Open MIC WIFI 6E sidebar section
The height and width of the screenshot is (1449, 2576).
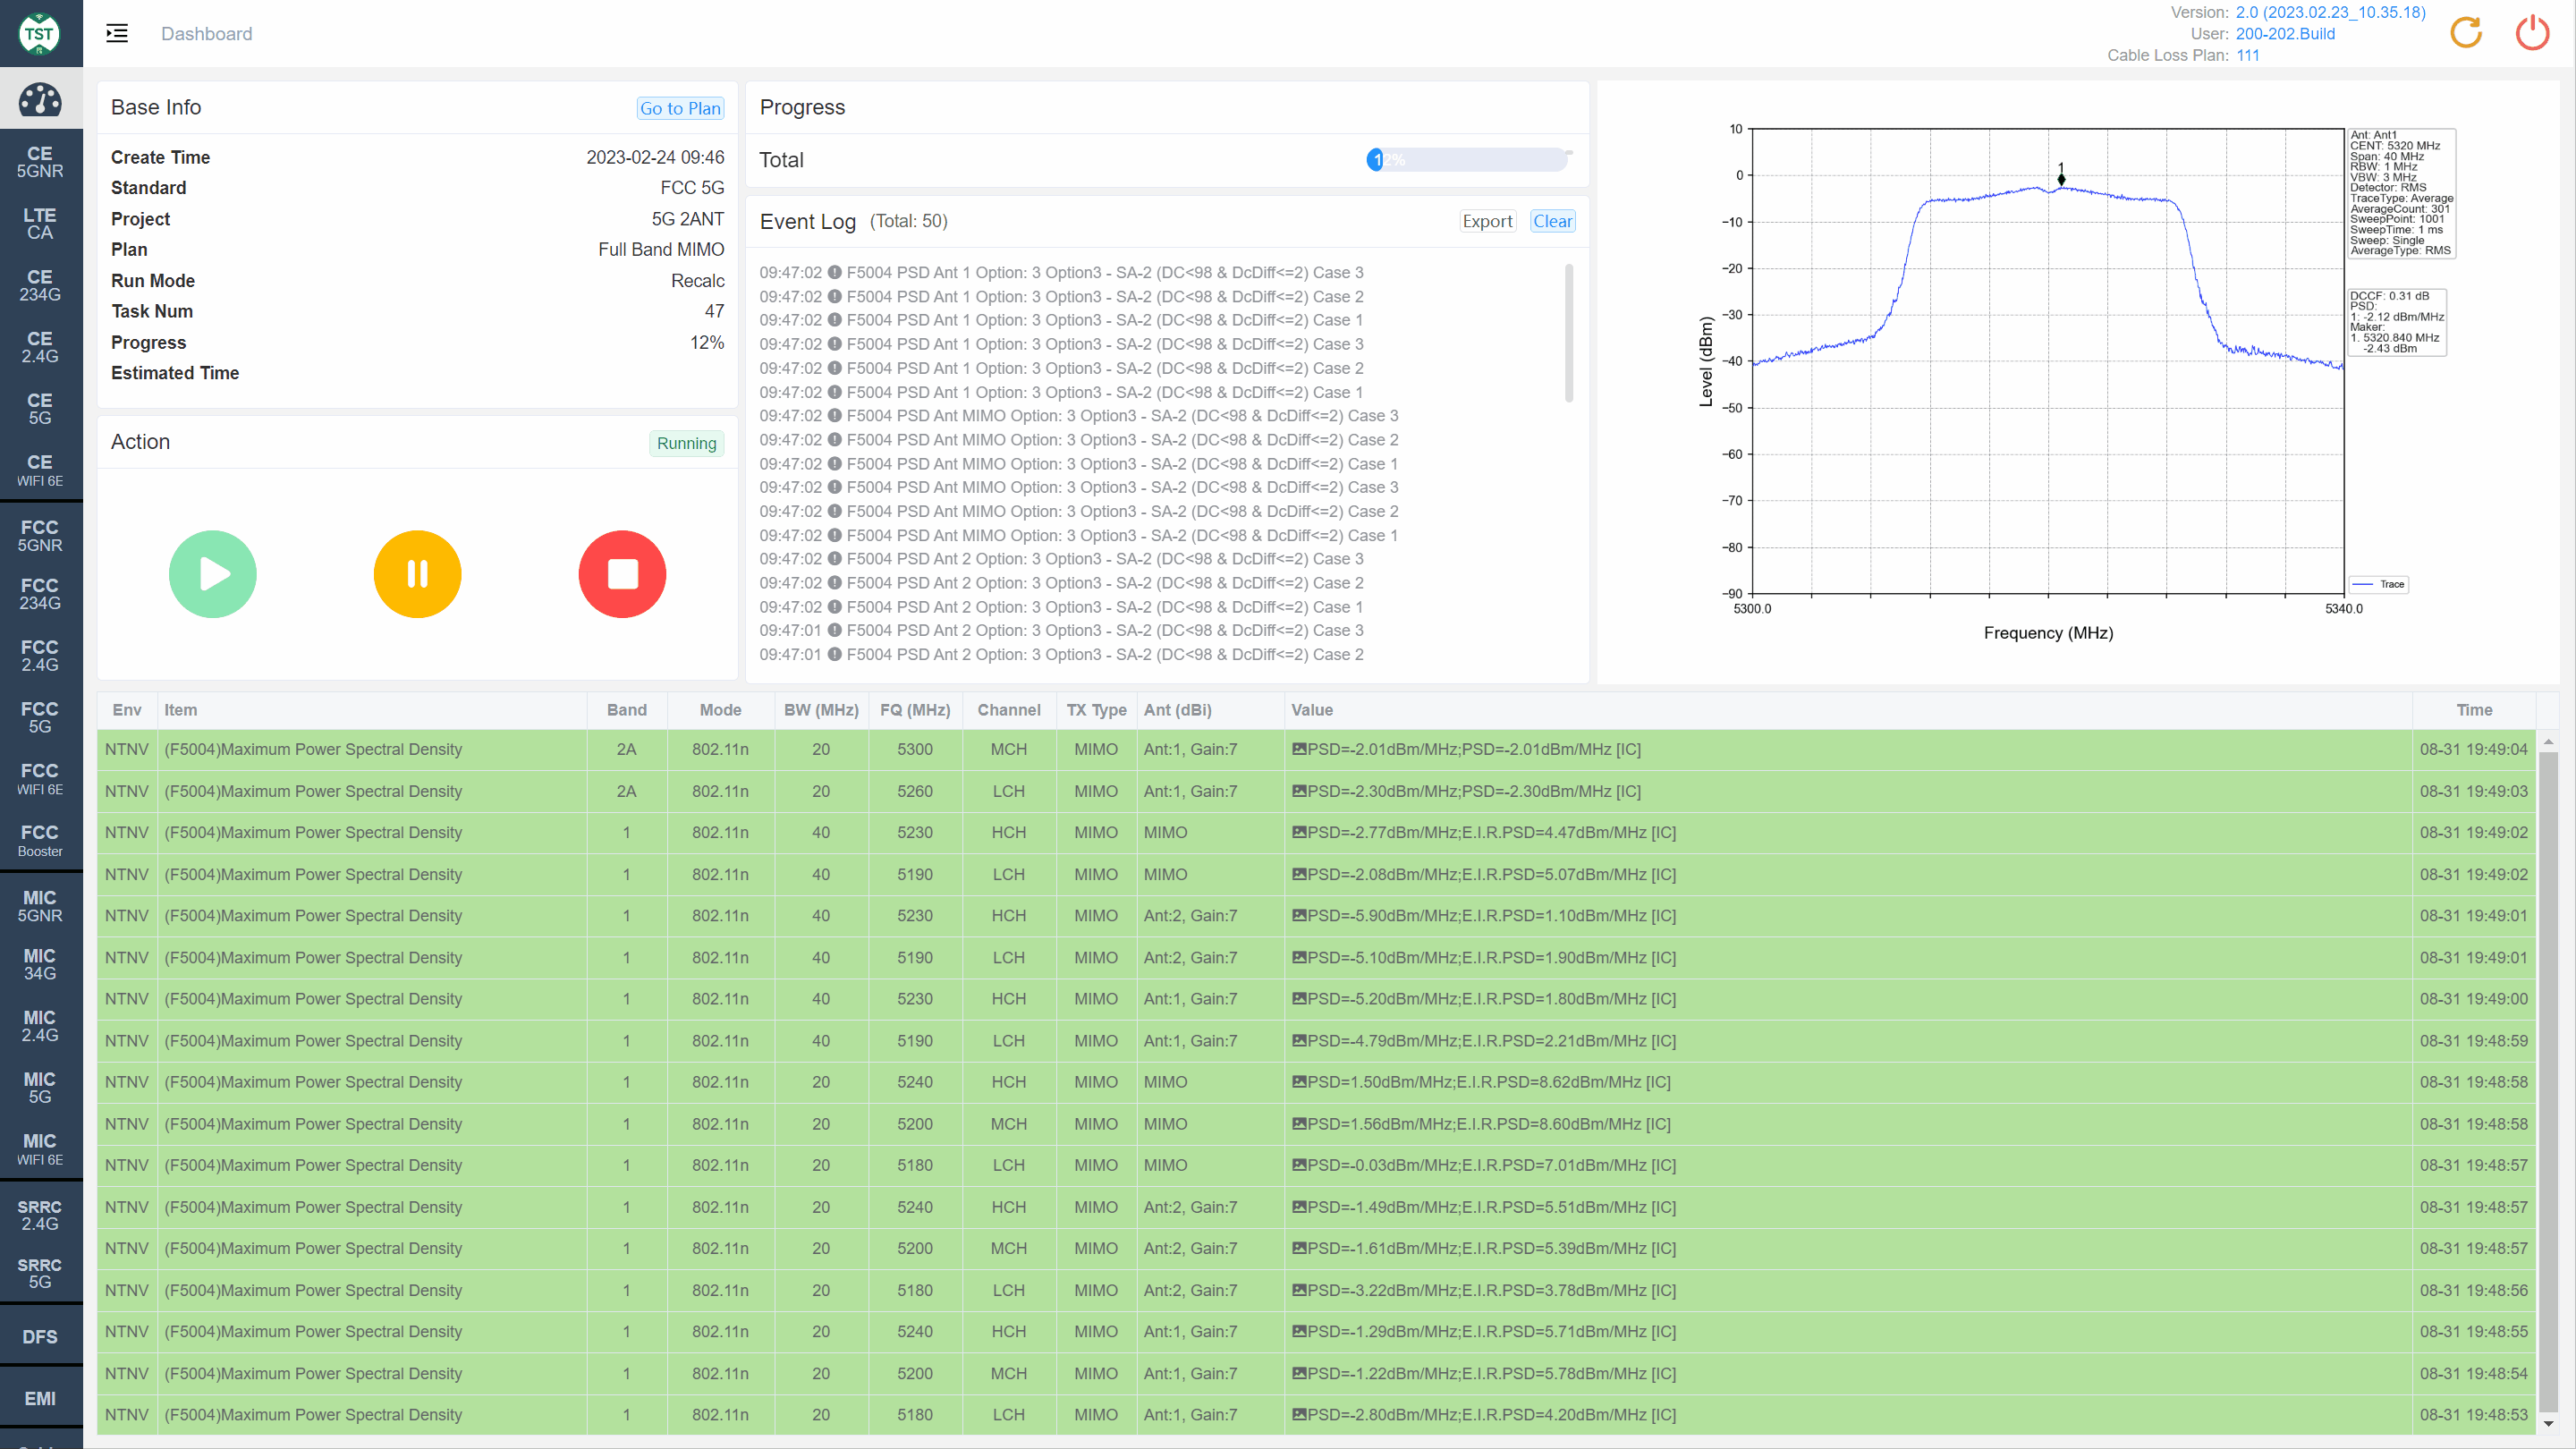click(x=40, y=1149)
